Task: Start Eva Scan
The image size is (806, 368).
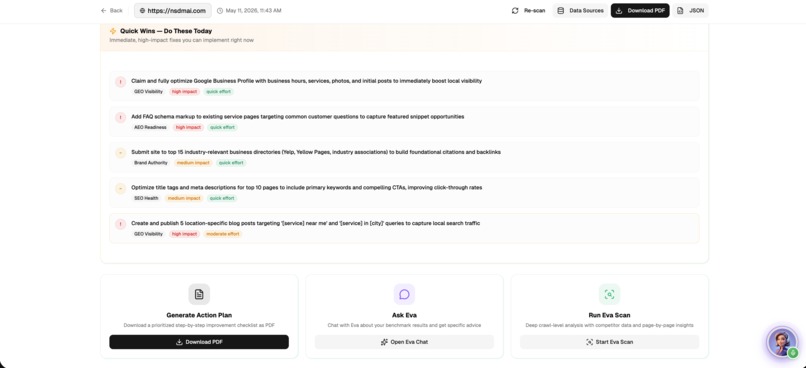Action: click(609, 342)
